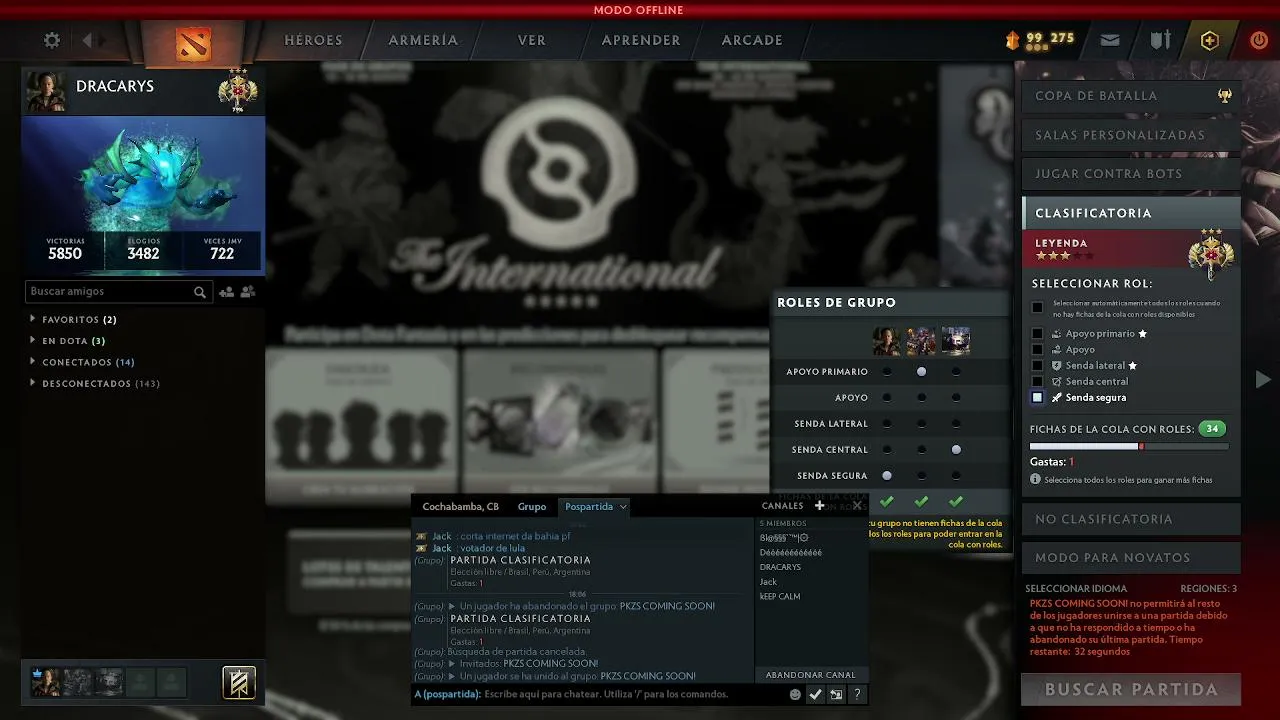The width and height of the screenshot is (1280, 720).
Task: Select Senda Segura dot for first party member
Action: point(887,476)
